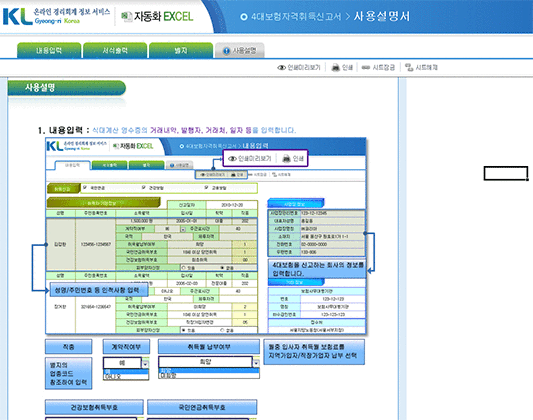
Task: Switch to the 내용입력 tab
Action: coord(49,51)
